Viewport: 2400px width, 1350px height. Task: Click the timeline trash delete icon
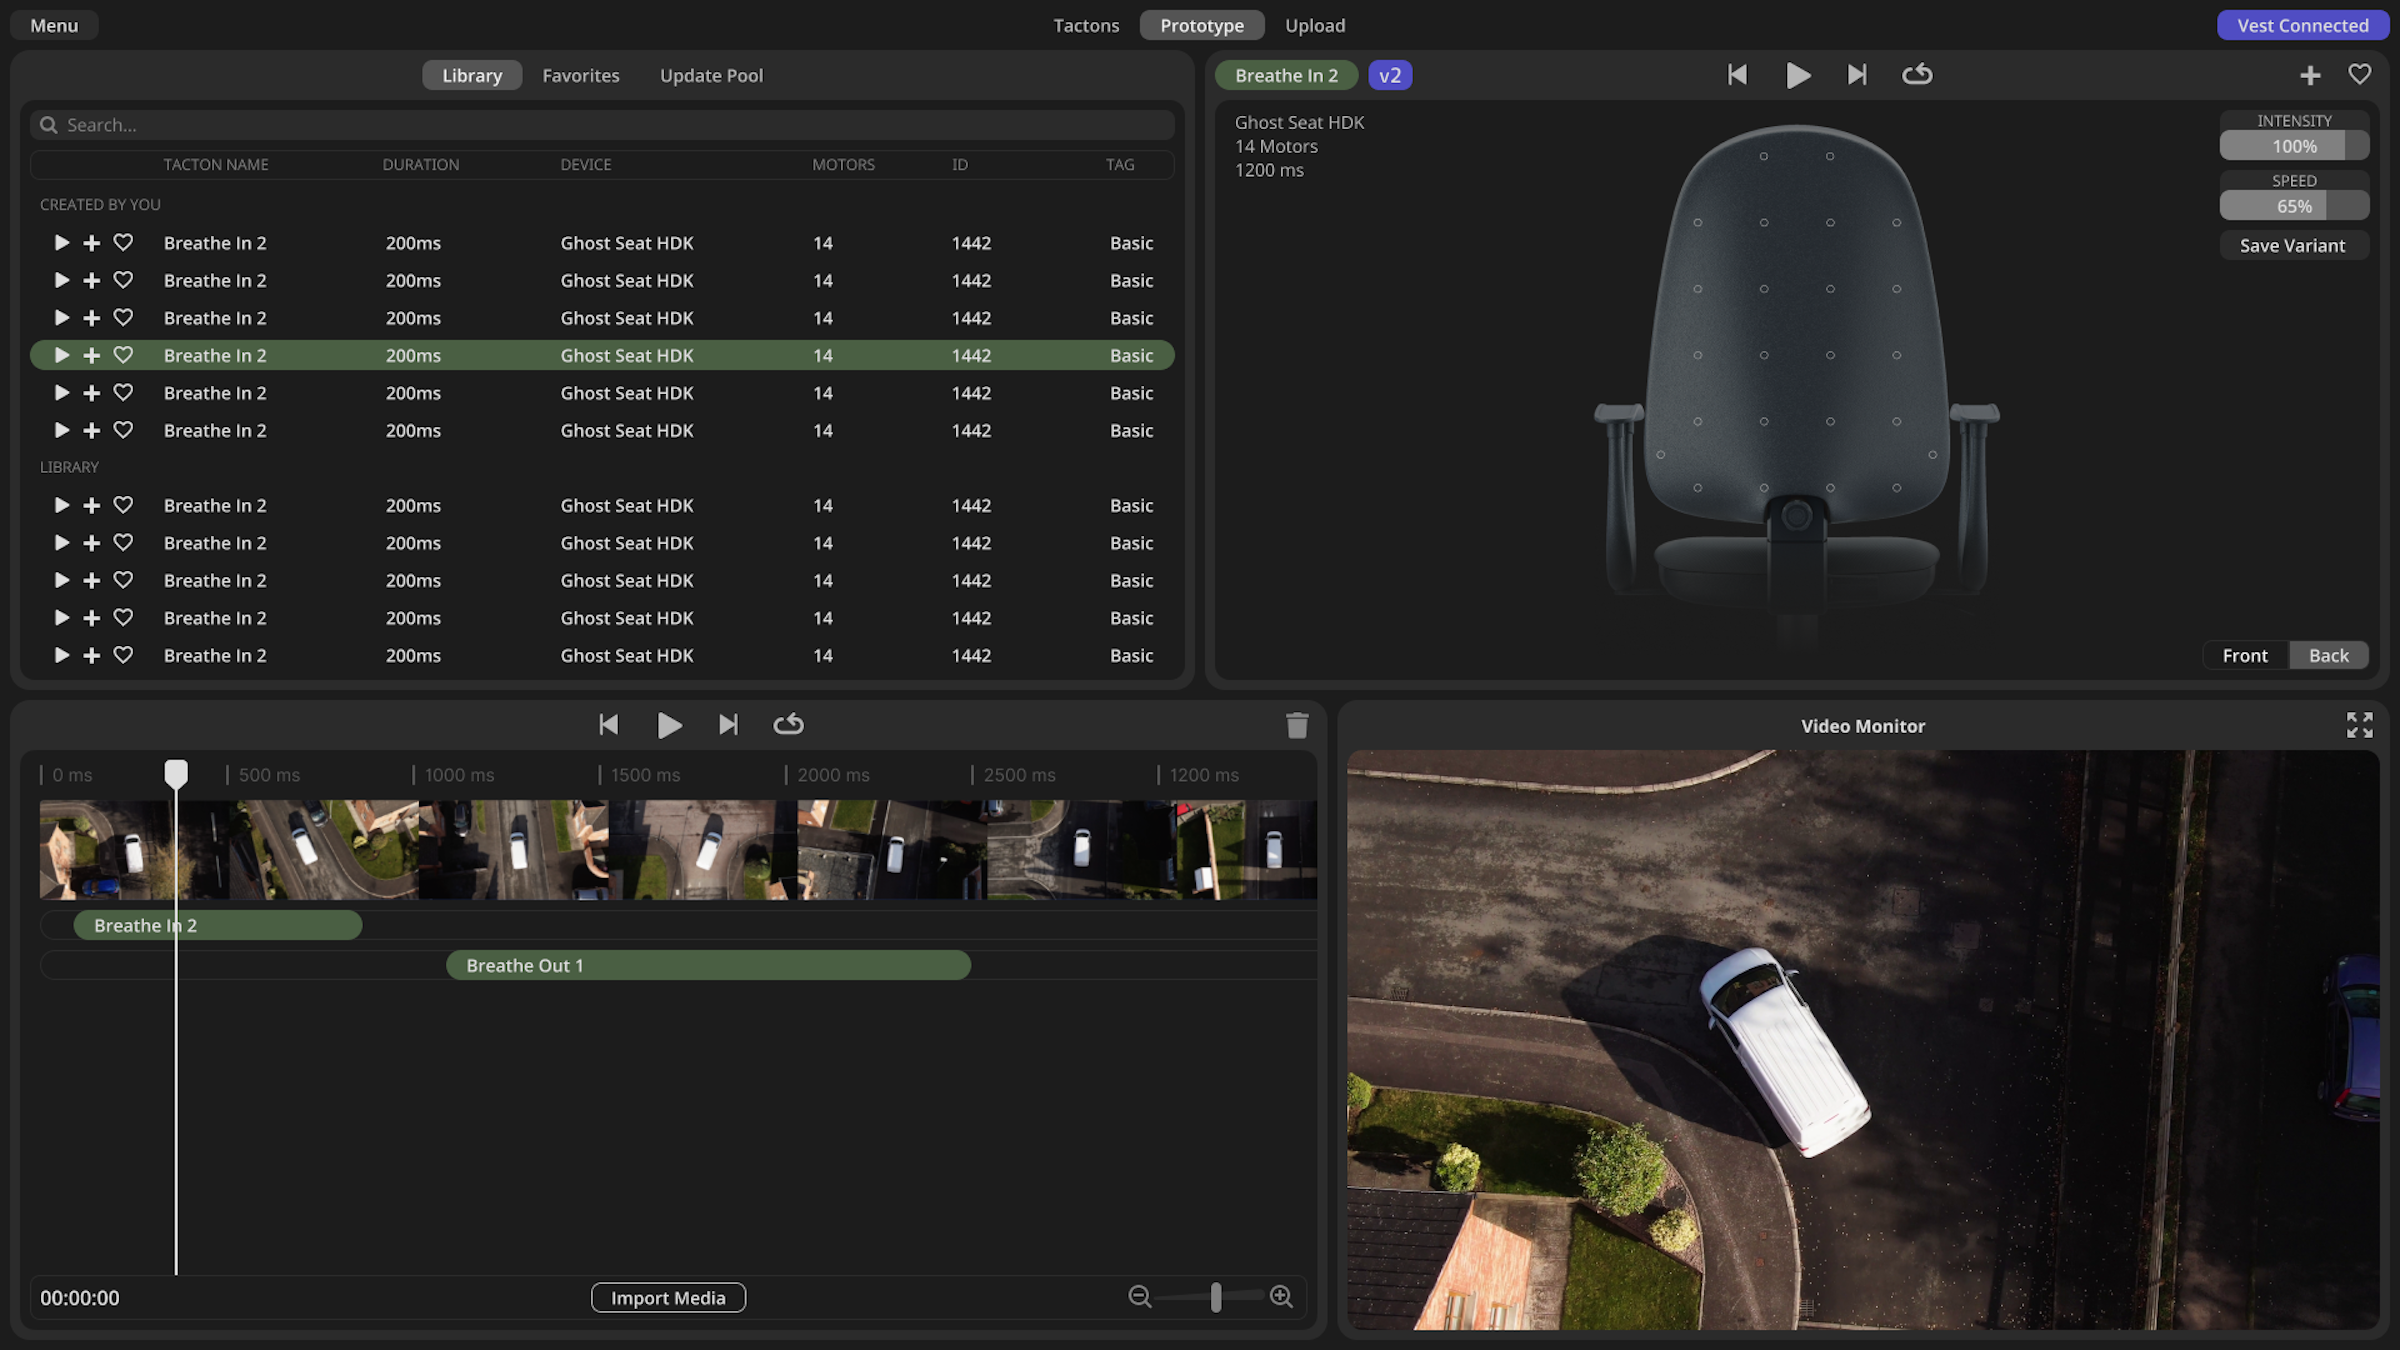click(1297, 725)
